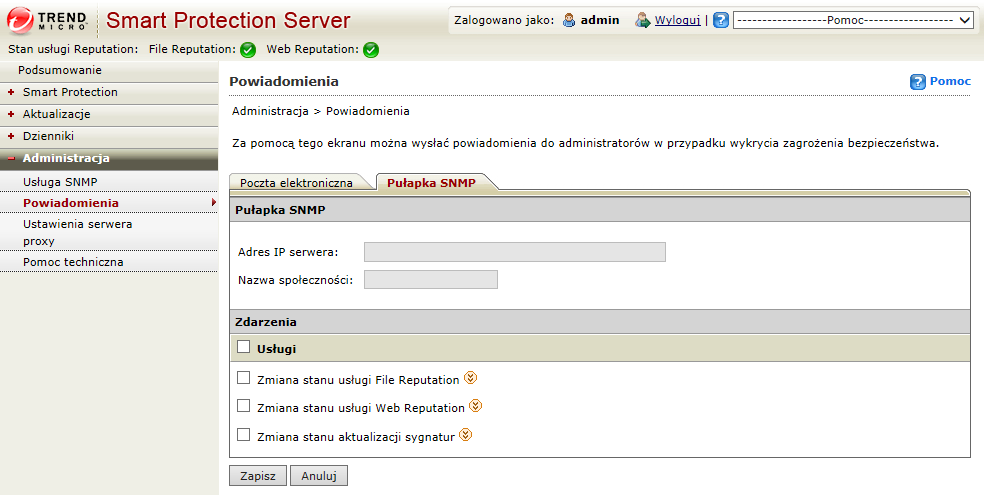Select the Pułapka SNMP tab
Image resolution: width=984 pixels, height=495 pixels.
point(431,183)
